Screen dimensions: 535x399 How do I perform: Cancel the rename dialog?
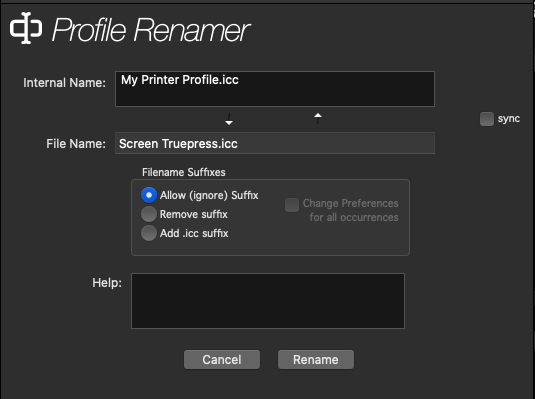coord(222,359)
